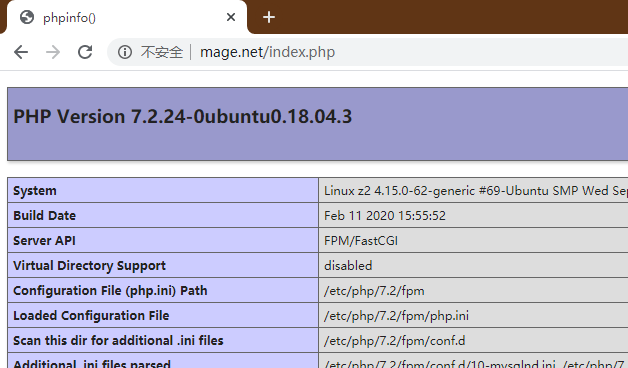Open a new tab with the plus button

click(x=269, y=17)
